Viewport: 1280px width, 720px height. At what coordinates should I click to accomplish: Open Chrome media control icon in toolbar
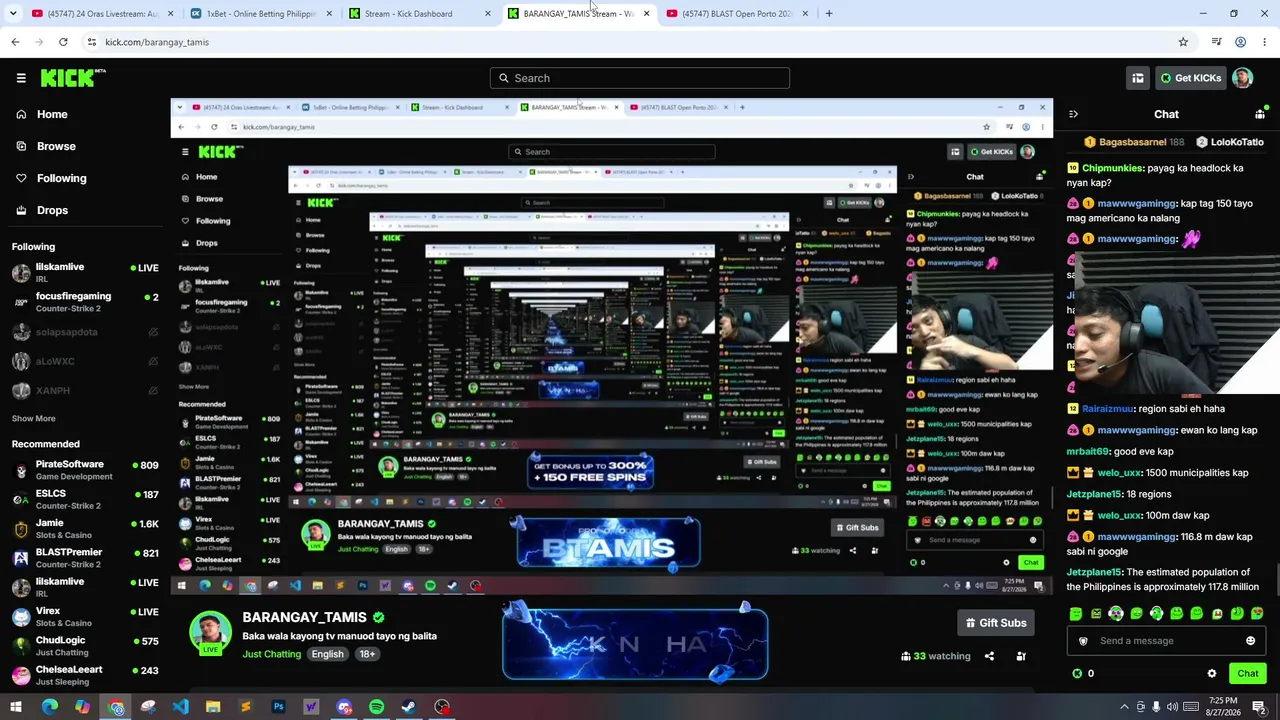(1216, 42)
